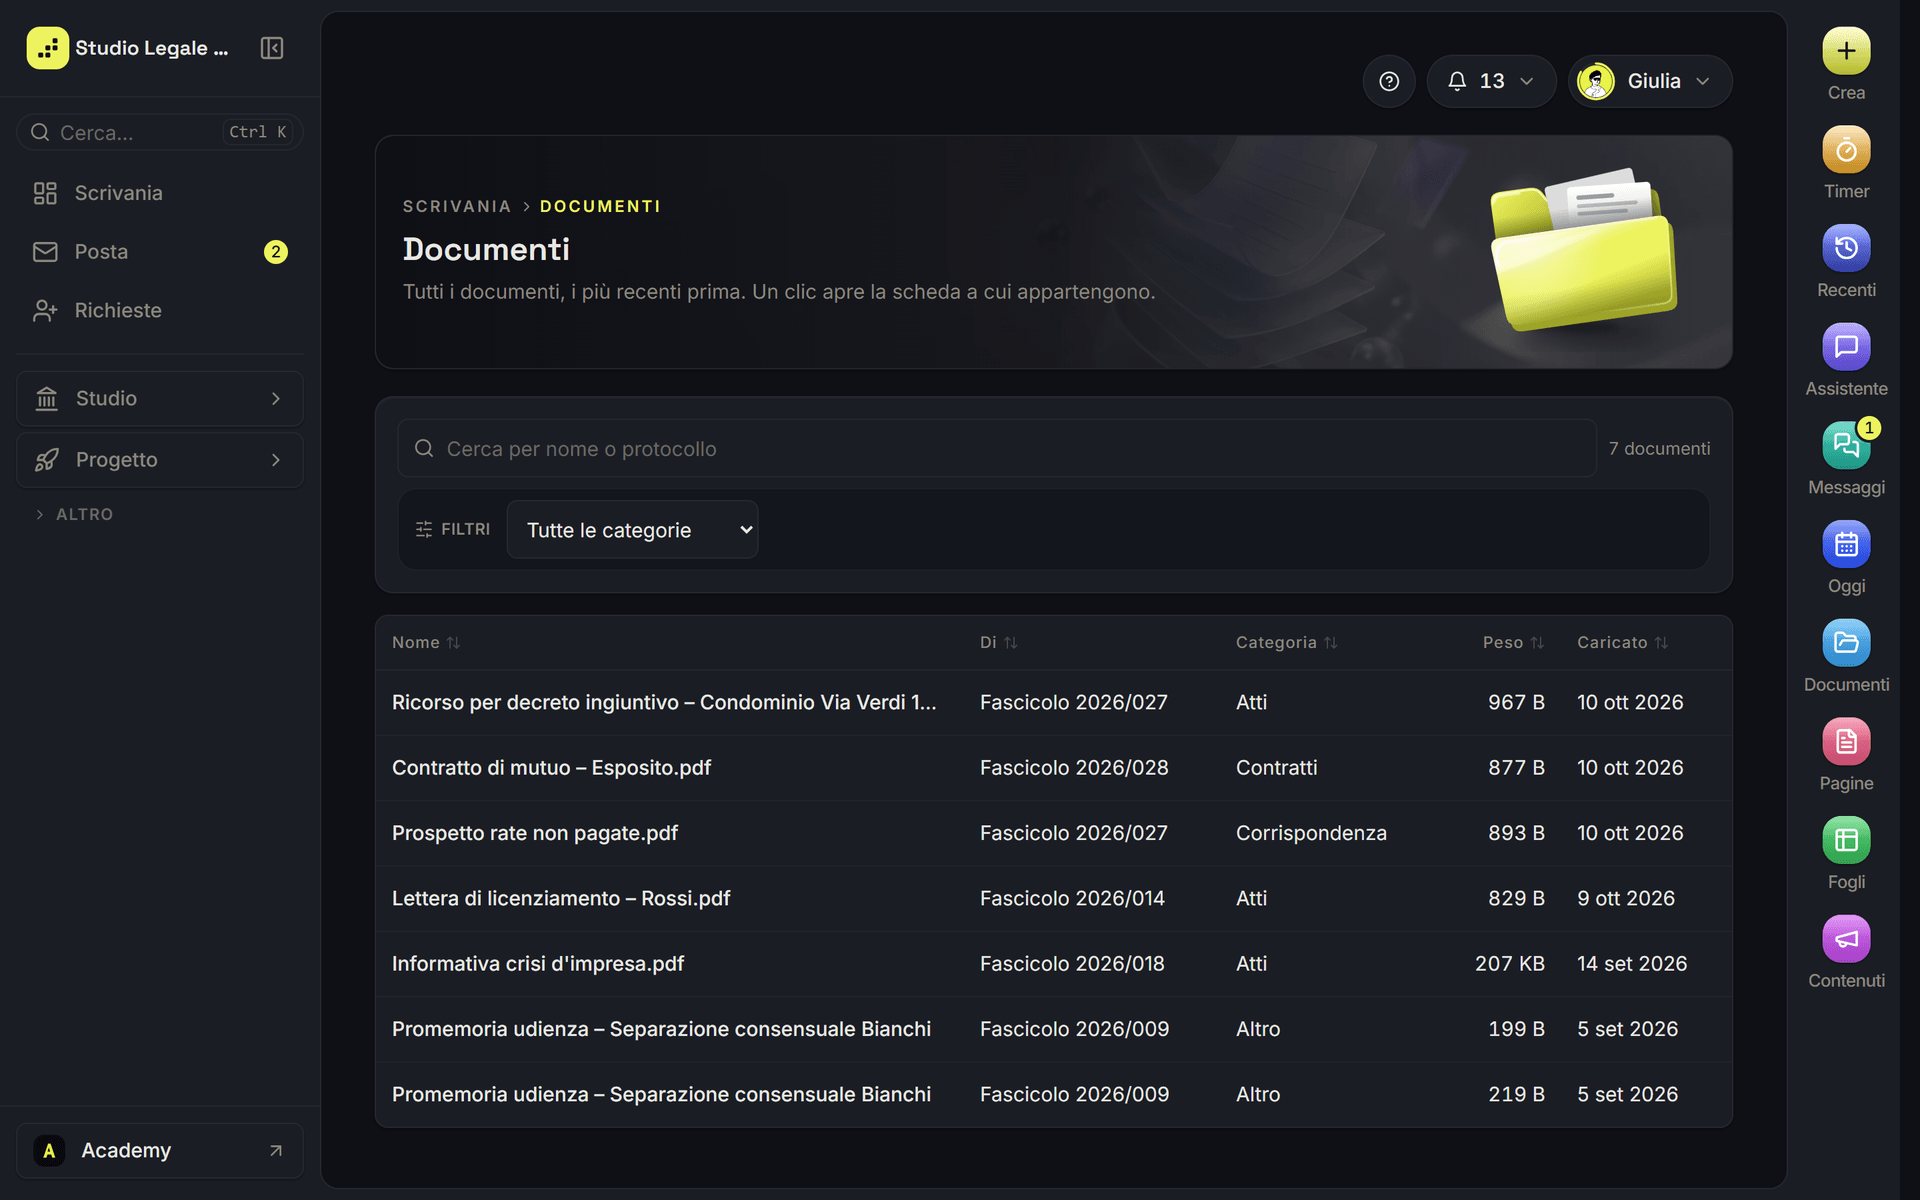Click the Studio Legale logo icon
This screenshot has height=1200, width=1920.
coord(48,48)
